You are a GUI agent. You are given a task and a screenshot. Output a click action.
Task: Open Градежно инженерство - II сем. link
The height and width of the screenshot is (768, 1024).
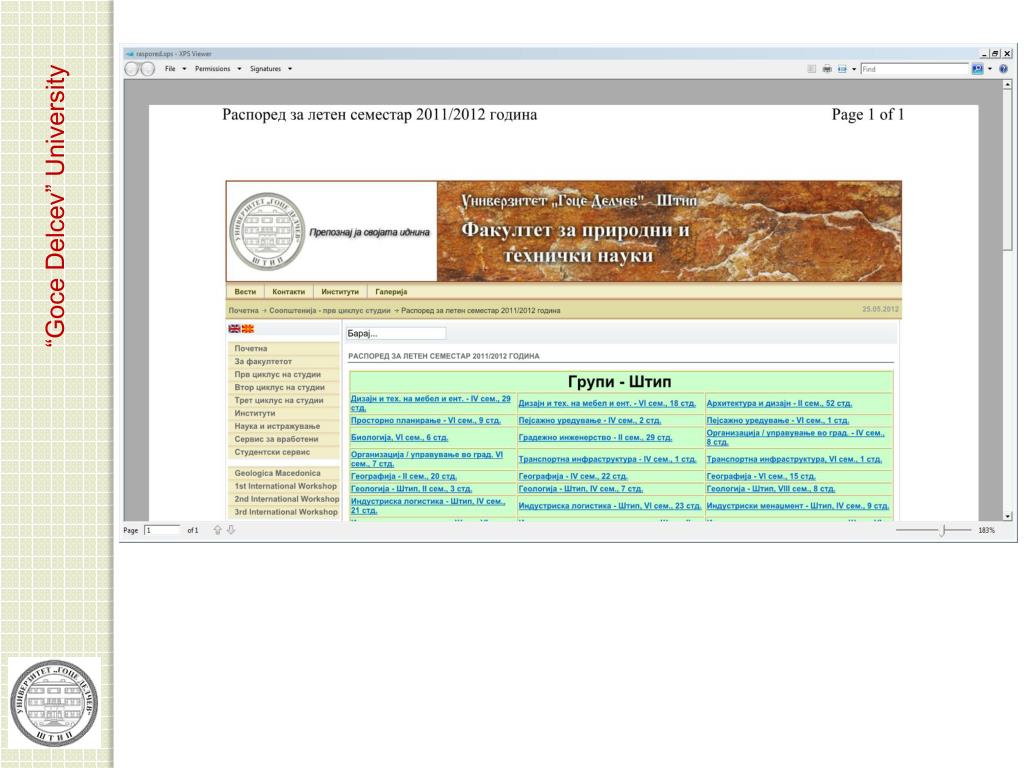coord(595,438)
